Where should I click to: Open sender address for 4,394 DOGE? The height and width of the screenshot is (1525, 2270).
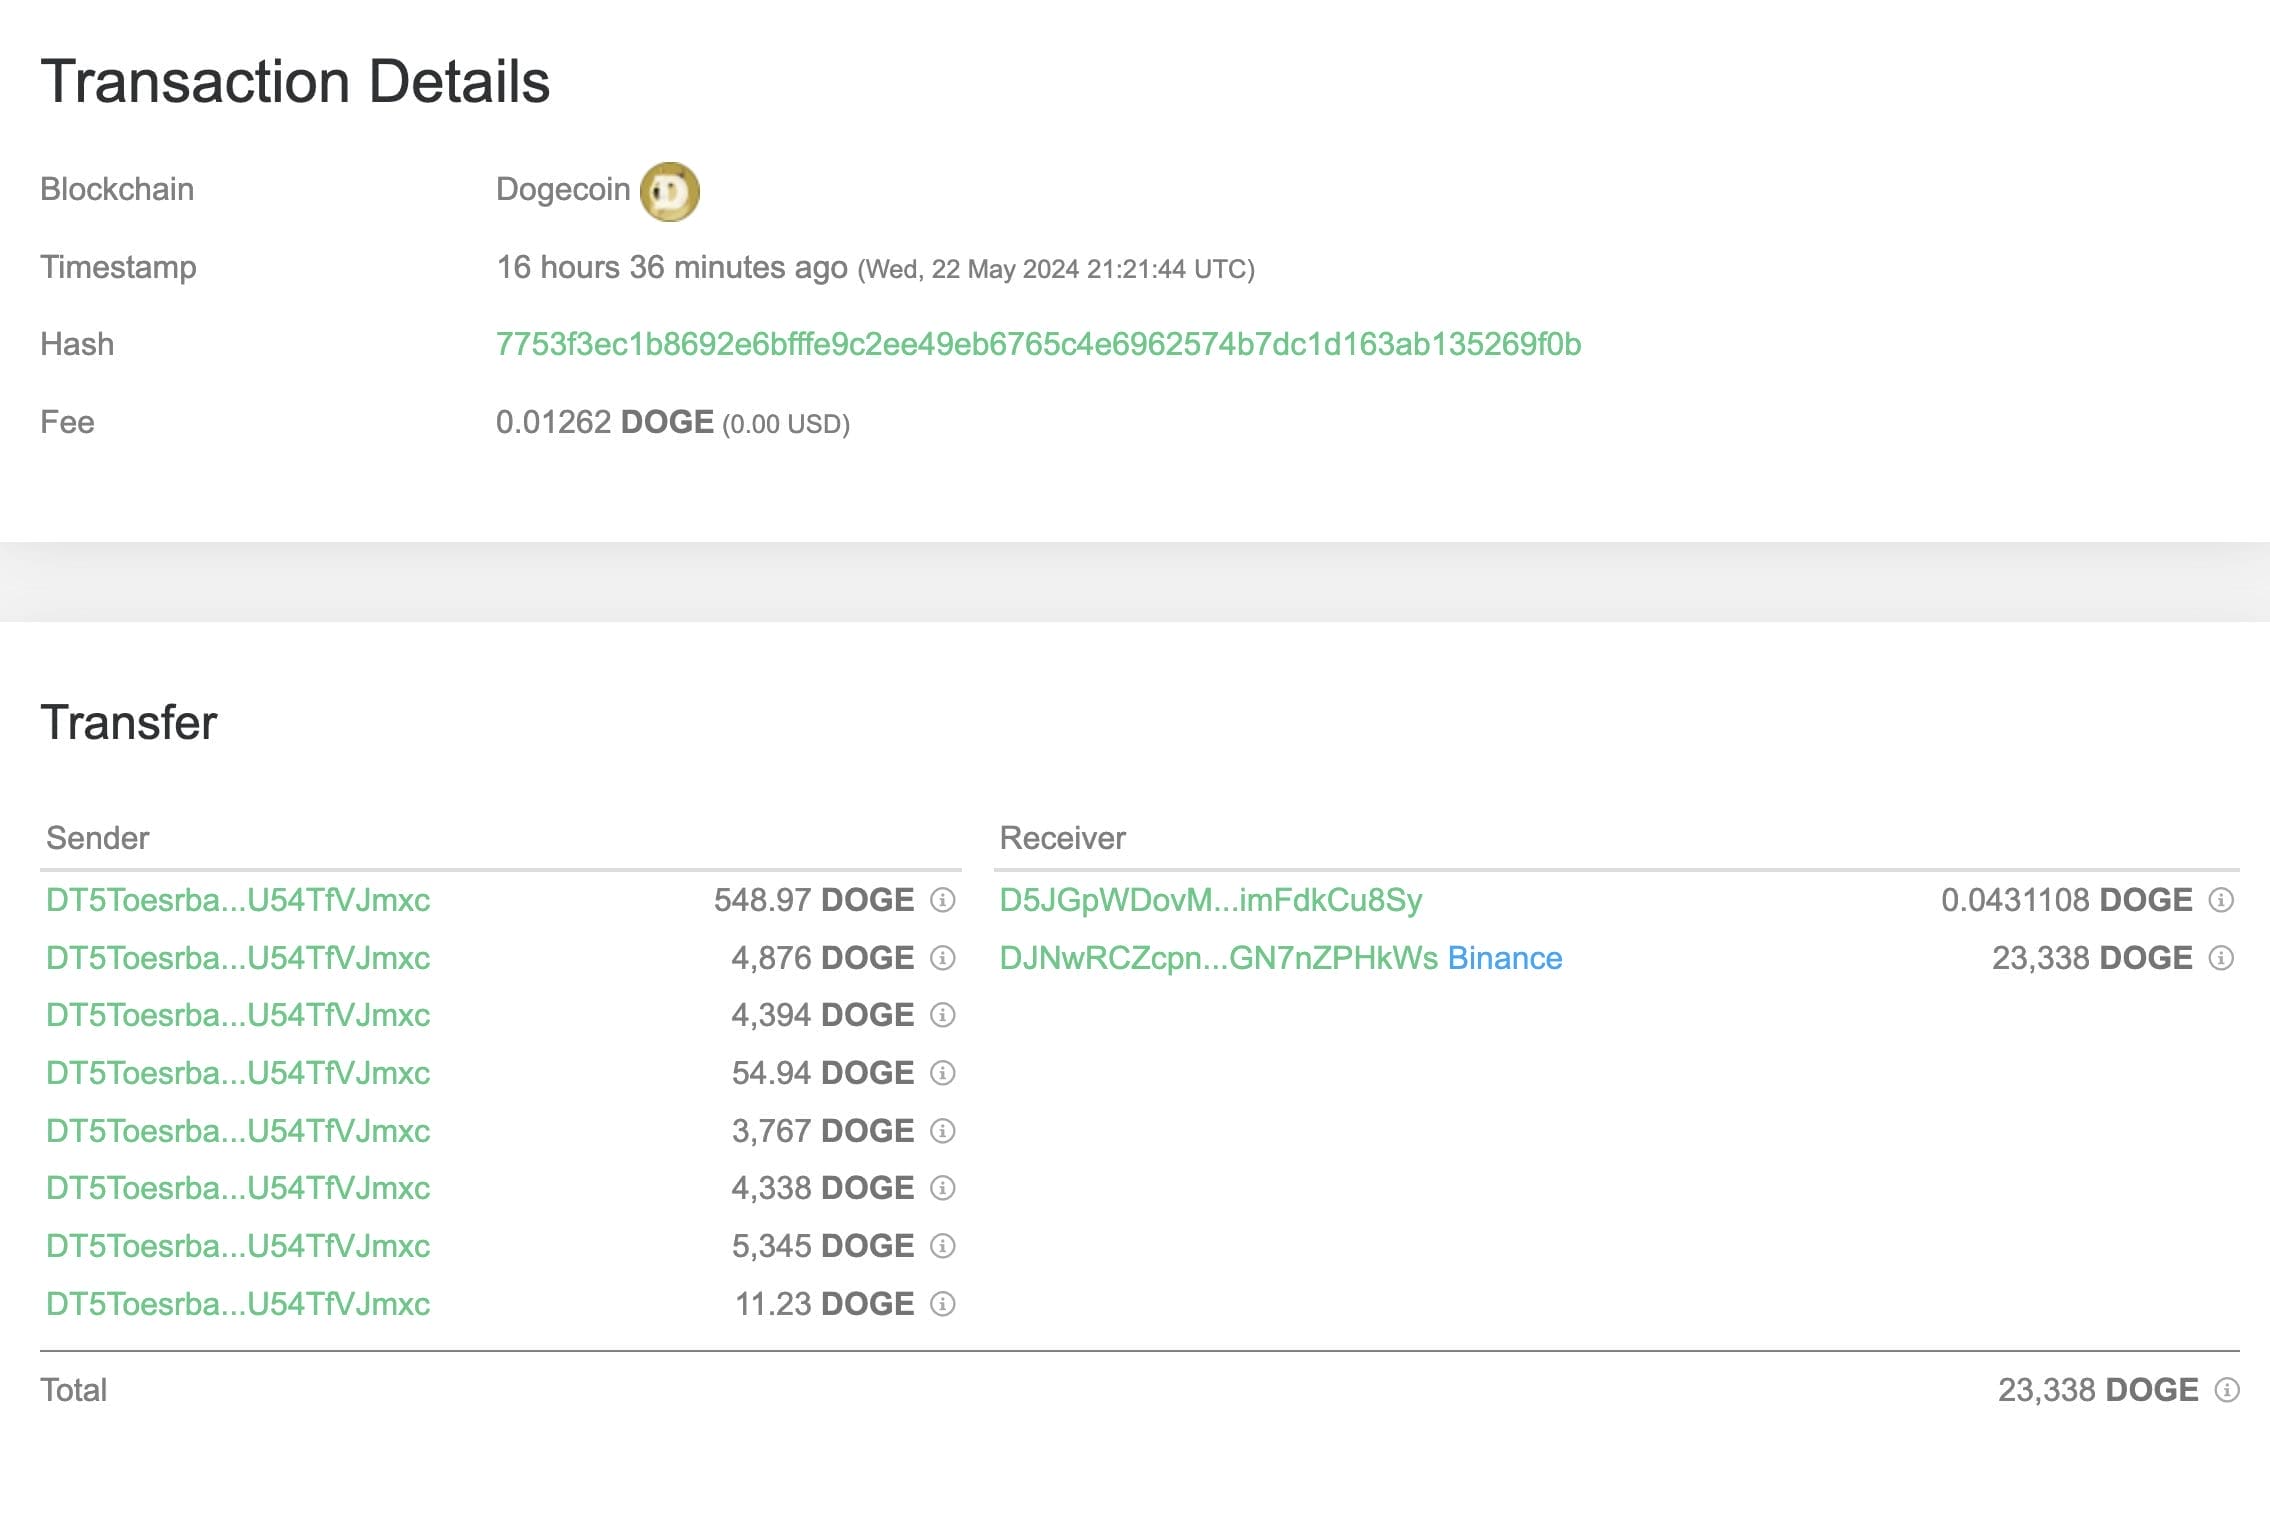[238, 1015]
